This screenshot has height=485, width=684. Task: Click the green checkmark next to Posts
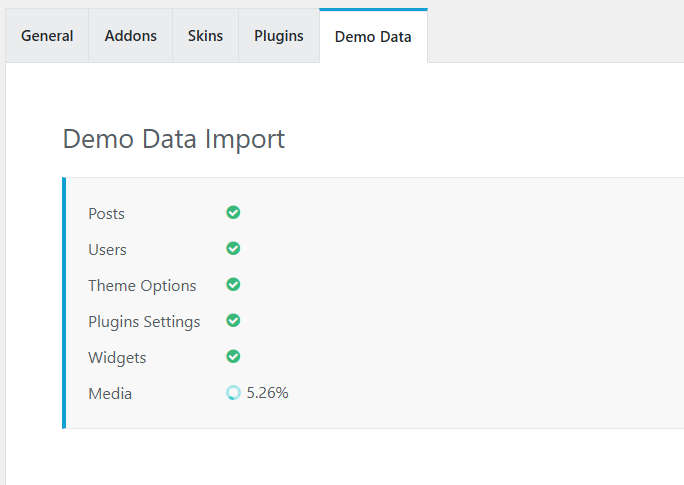(x=233, y=212)
